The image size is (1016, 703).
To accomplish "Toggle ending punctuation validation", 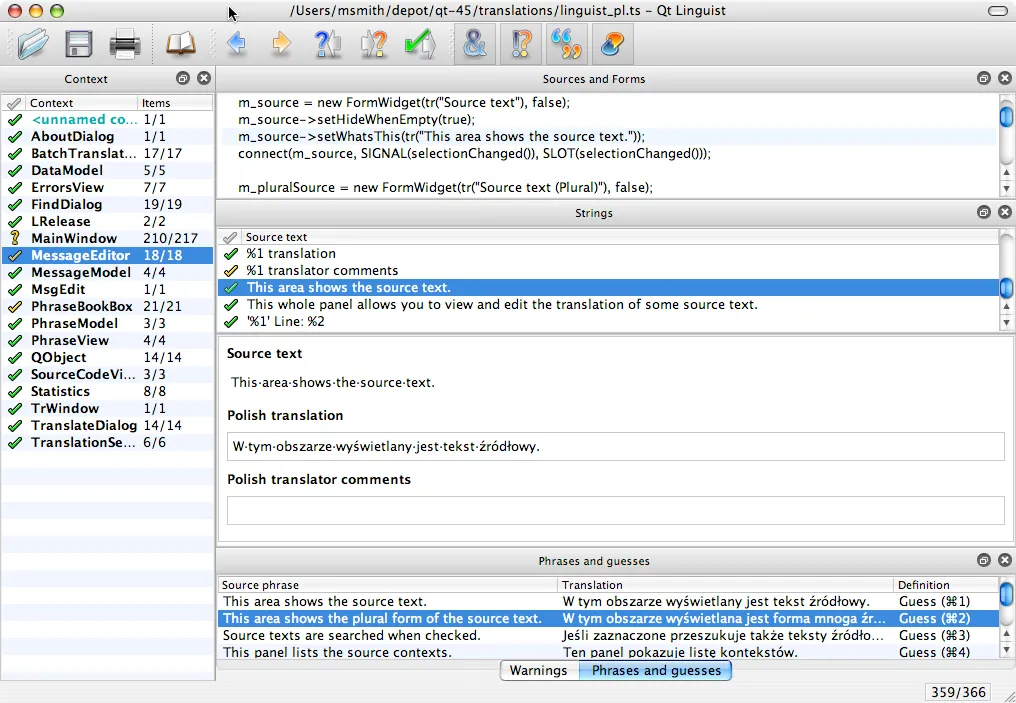I will (520, 43).
